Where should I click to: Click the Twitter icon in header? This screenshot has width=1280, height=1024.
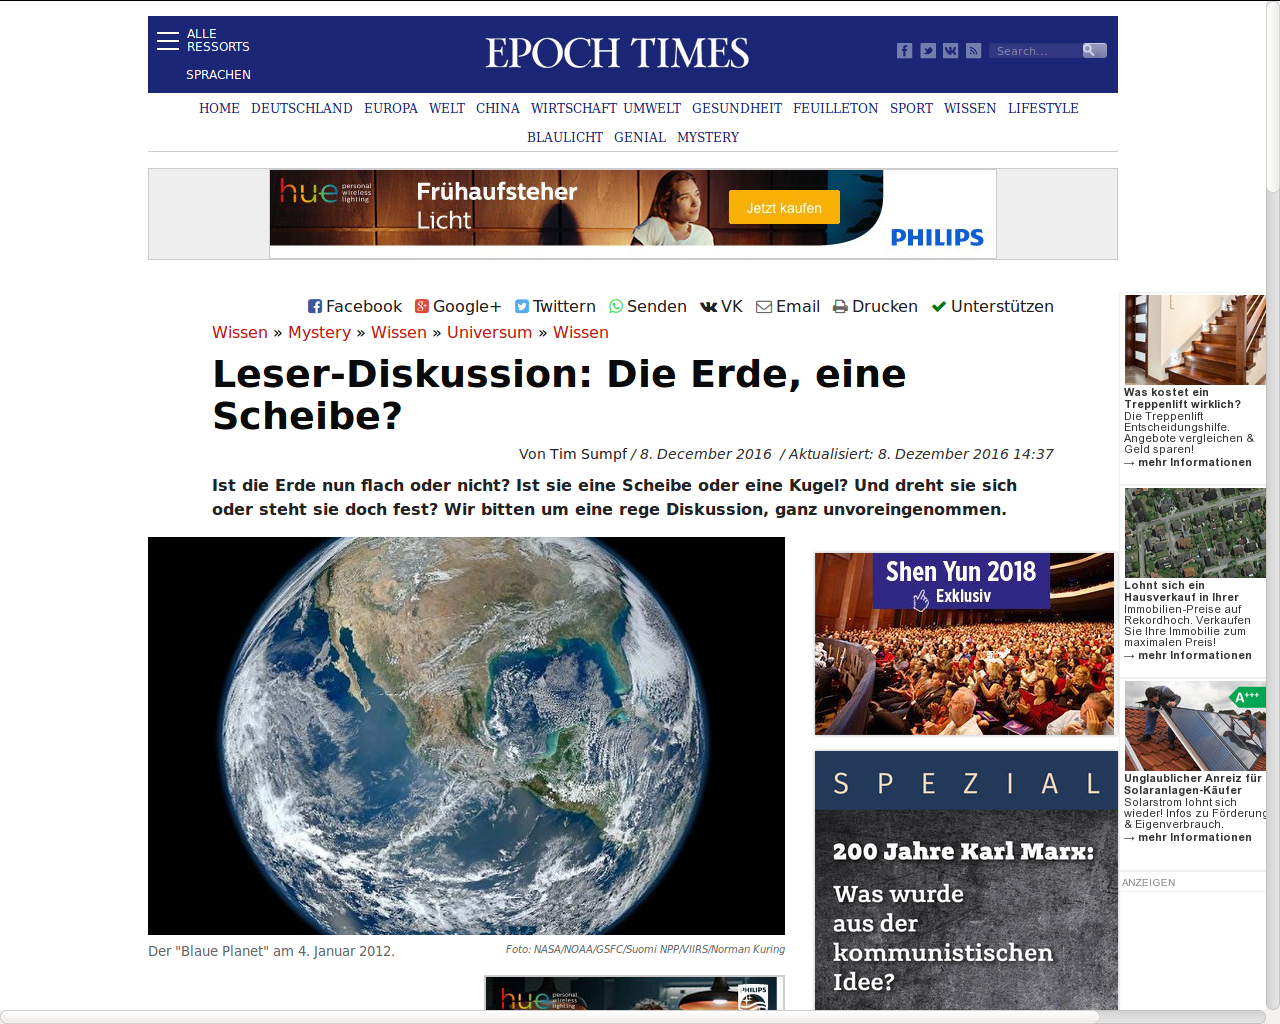[928, 51]
